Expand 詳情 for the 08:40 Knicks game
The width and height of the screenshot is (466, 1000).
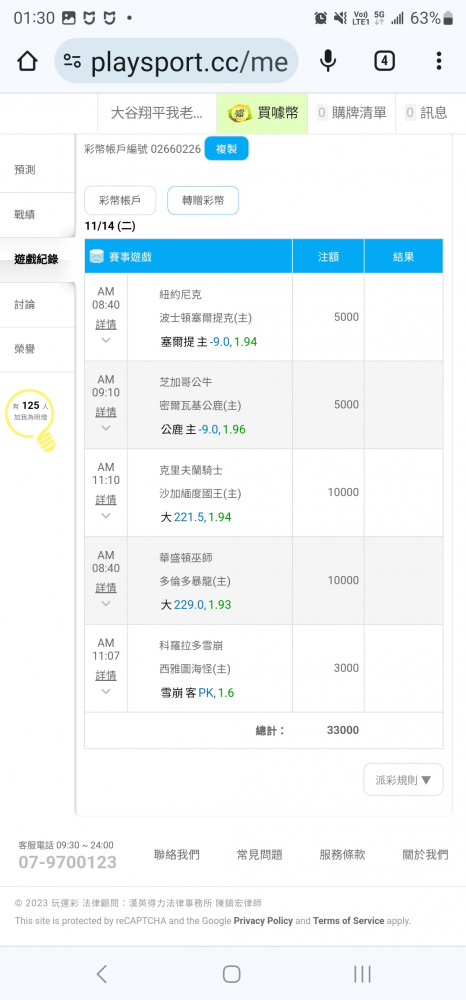click(106, 325)
